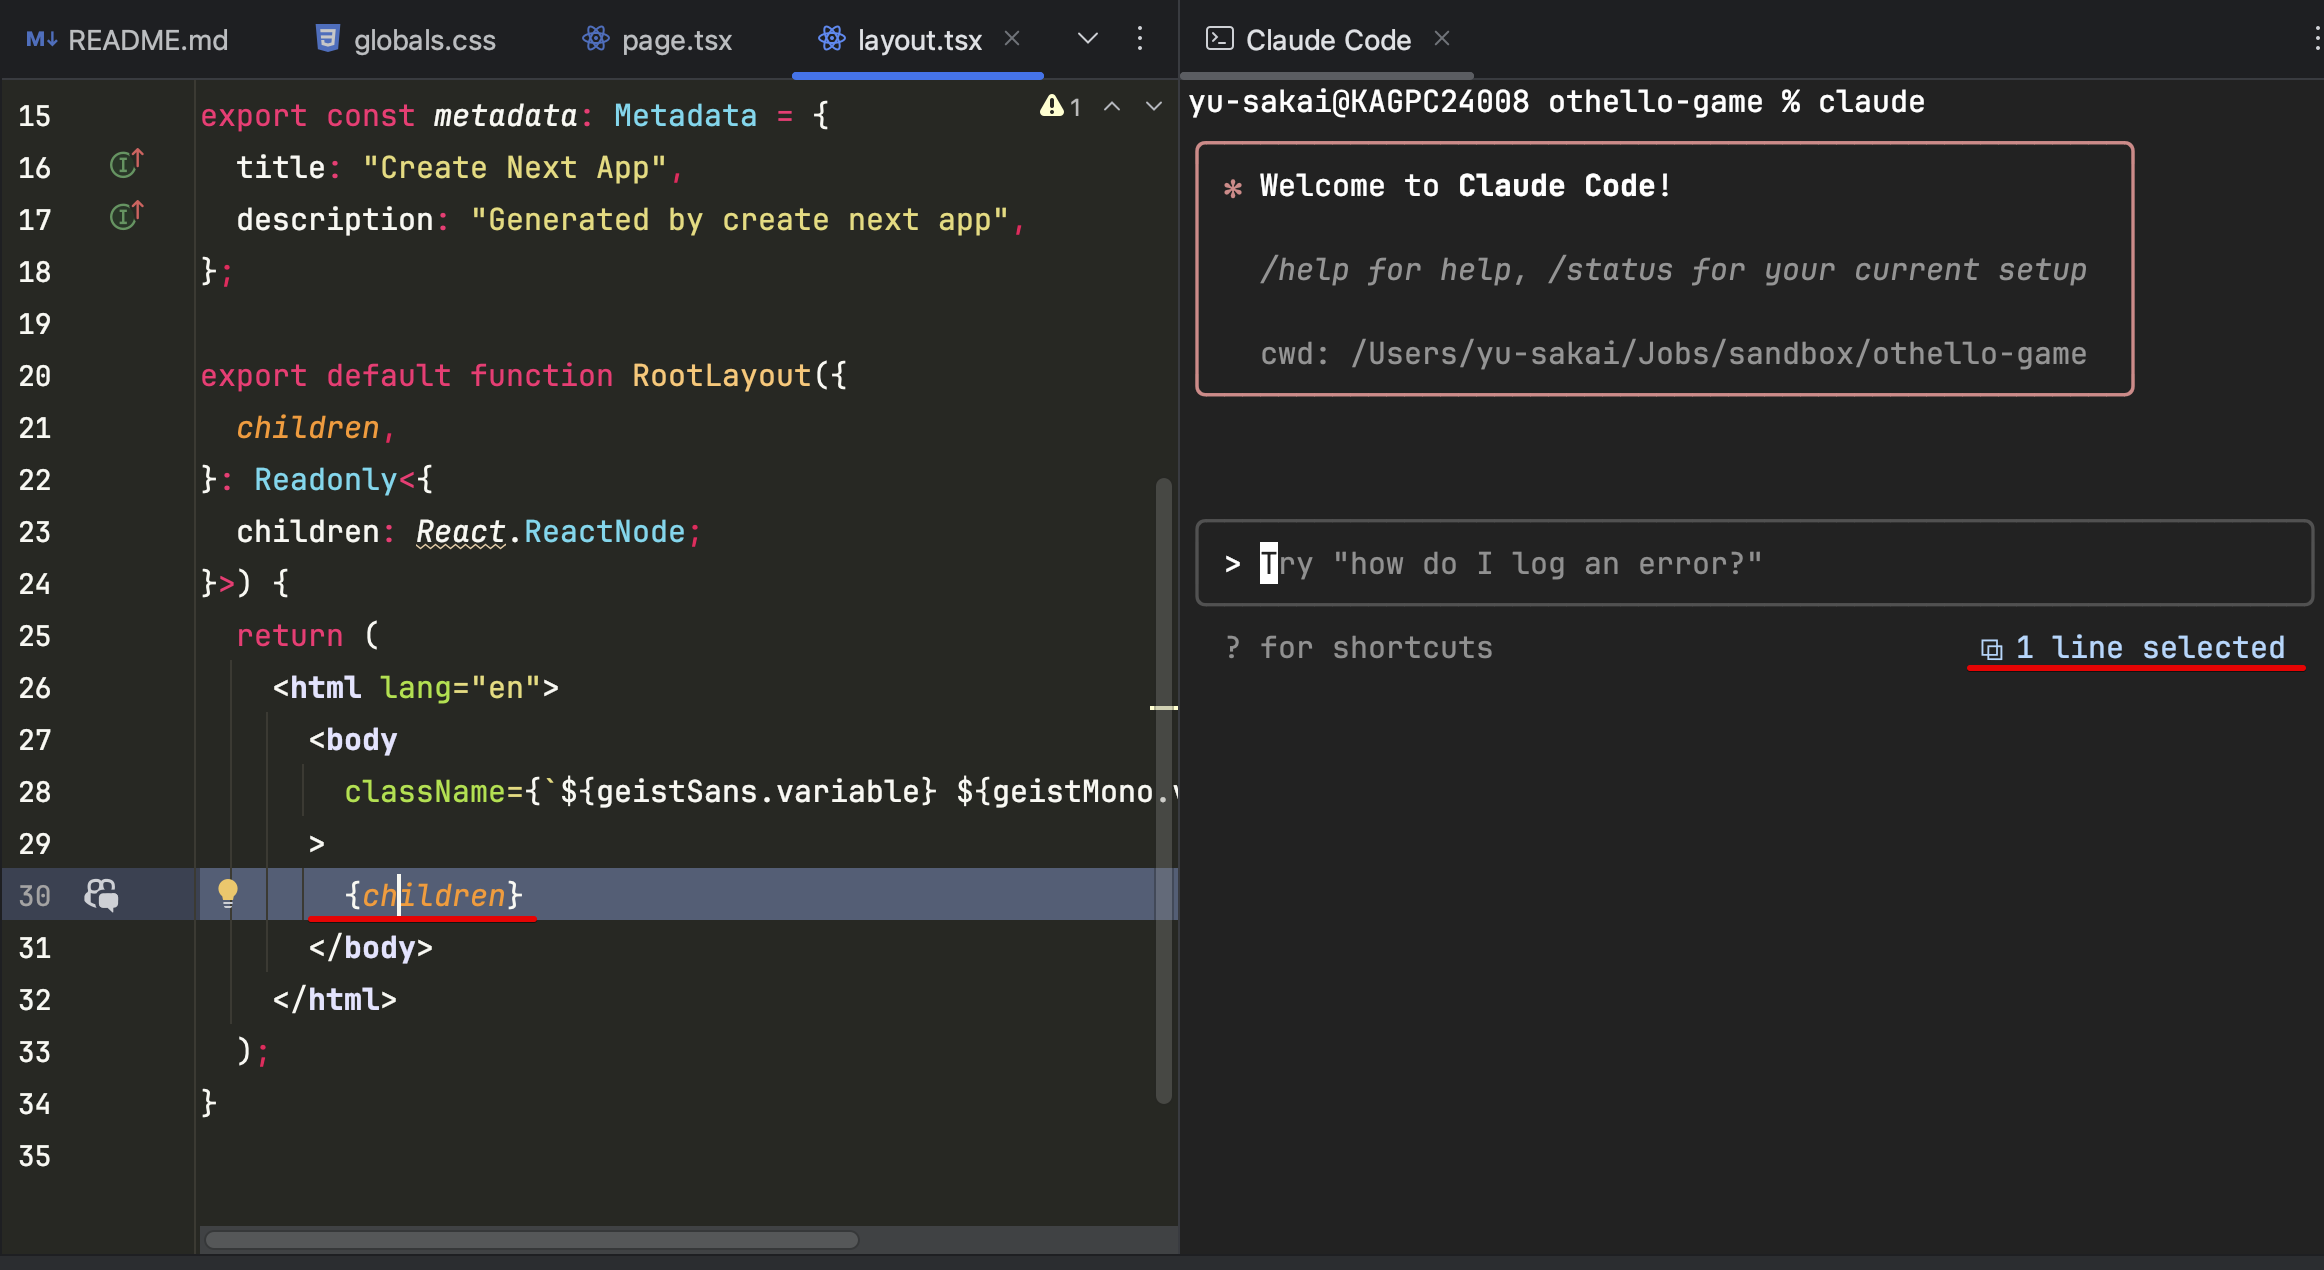Close the layout.tsx editor tab
The height and width of the screenshot is (1270, 2324).
coord(1012,38)
